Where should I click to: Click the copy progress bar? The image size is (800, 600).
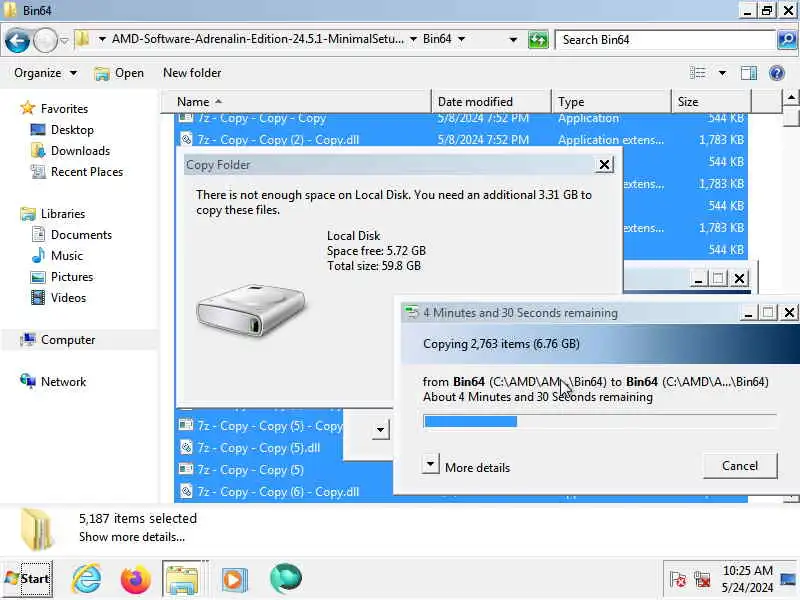600,421
